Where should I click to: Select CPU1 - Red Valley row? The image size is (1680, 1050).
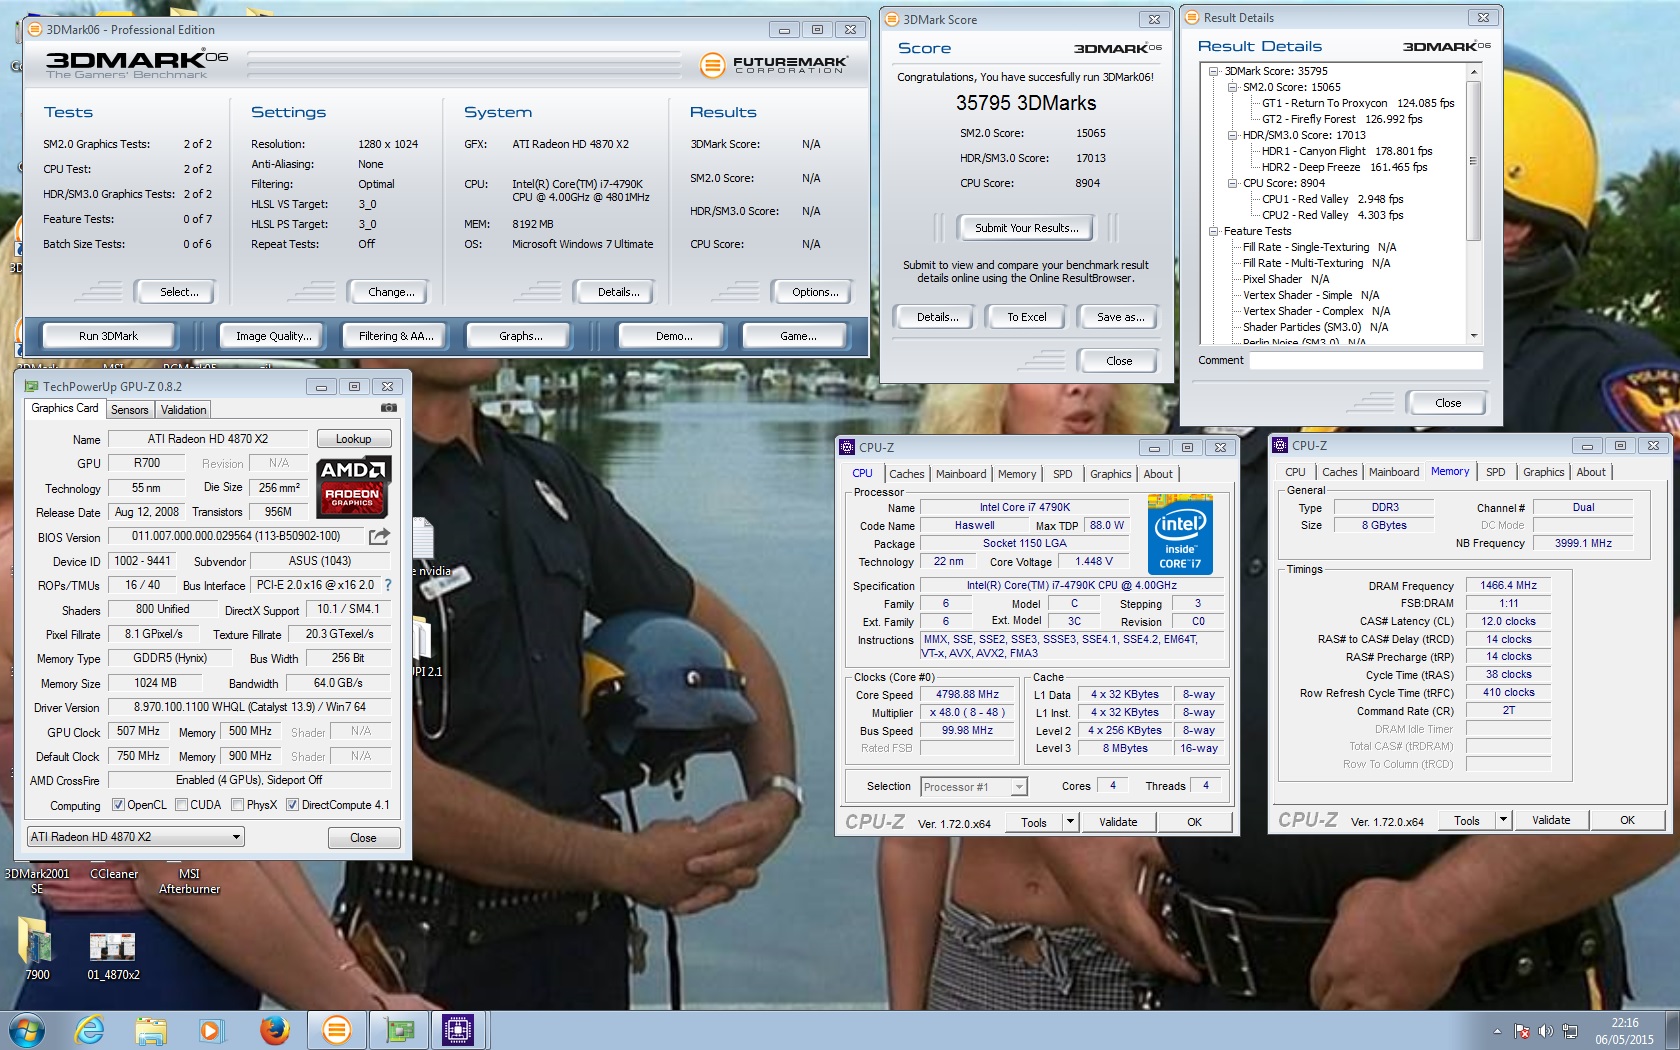1332,199
